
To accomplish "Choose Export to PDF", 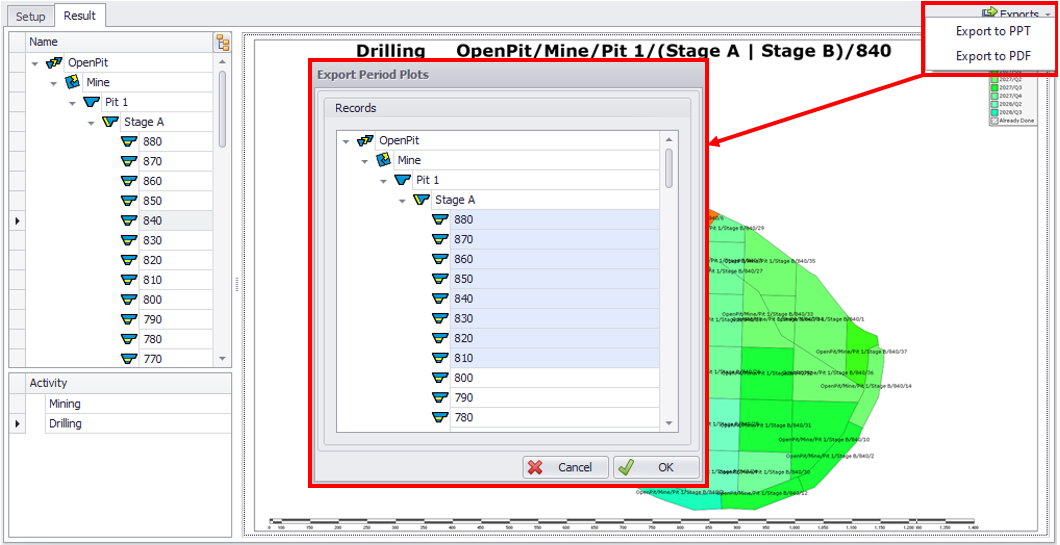I will (992, 56).
